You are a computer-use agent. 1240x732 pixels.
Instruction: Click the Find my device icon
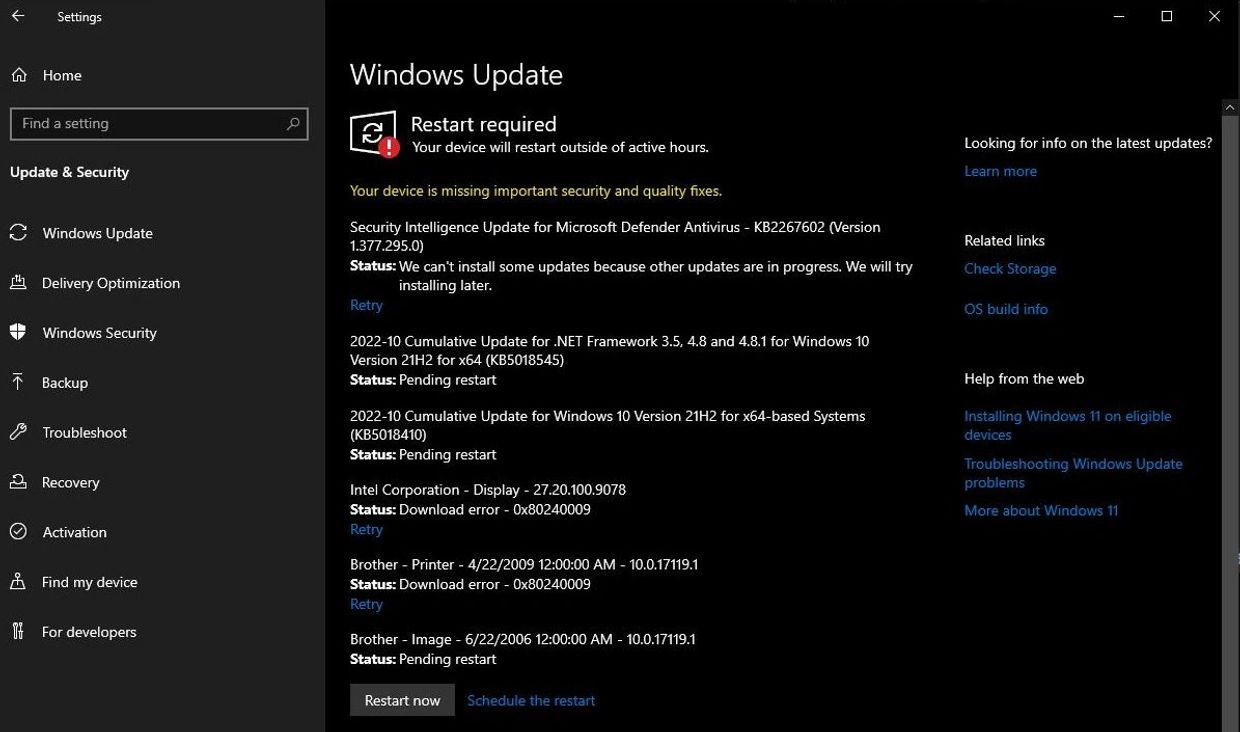(x=18, y=582)
